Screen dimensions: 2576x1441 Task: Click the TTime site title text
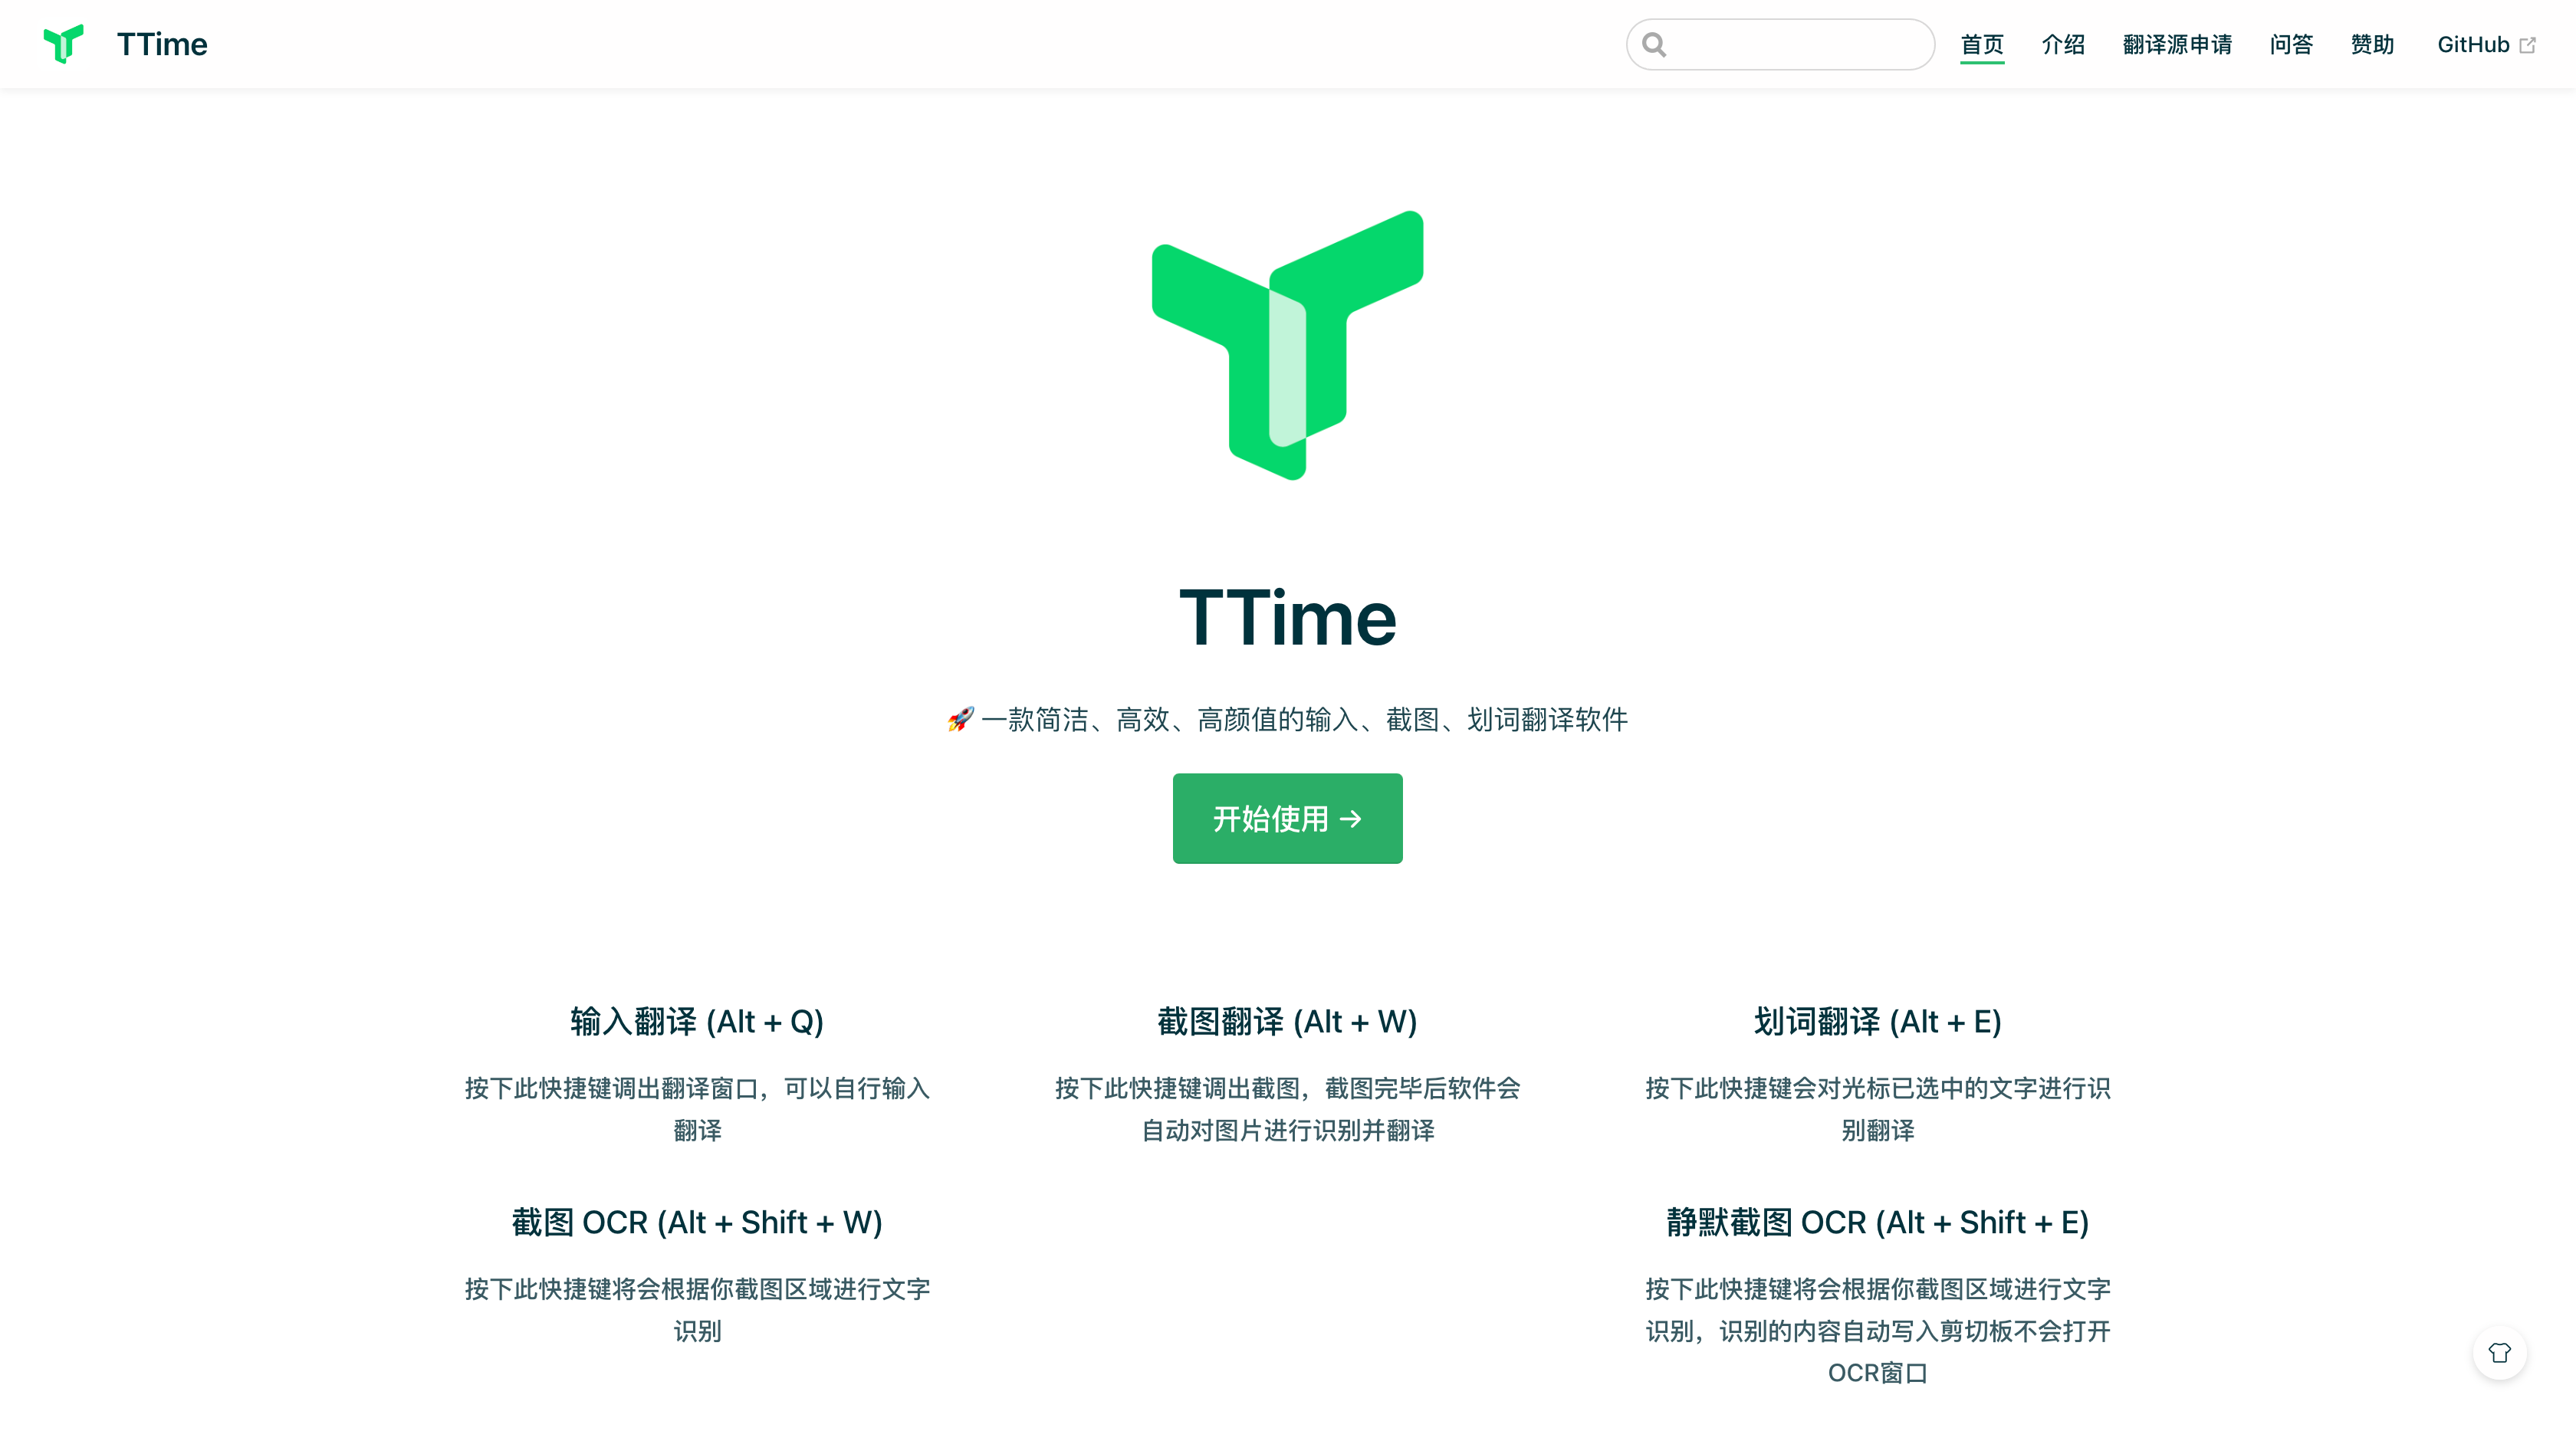[x=162, y=45]
